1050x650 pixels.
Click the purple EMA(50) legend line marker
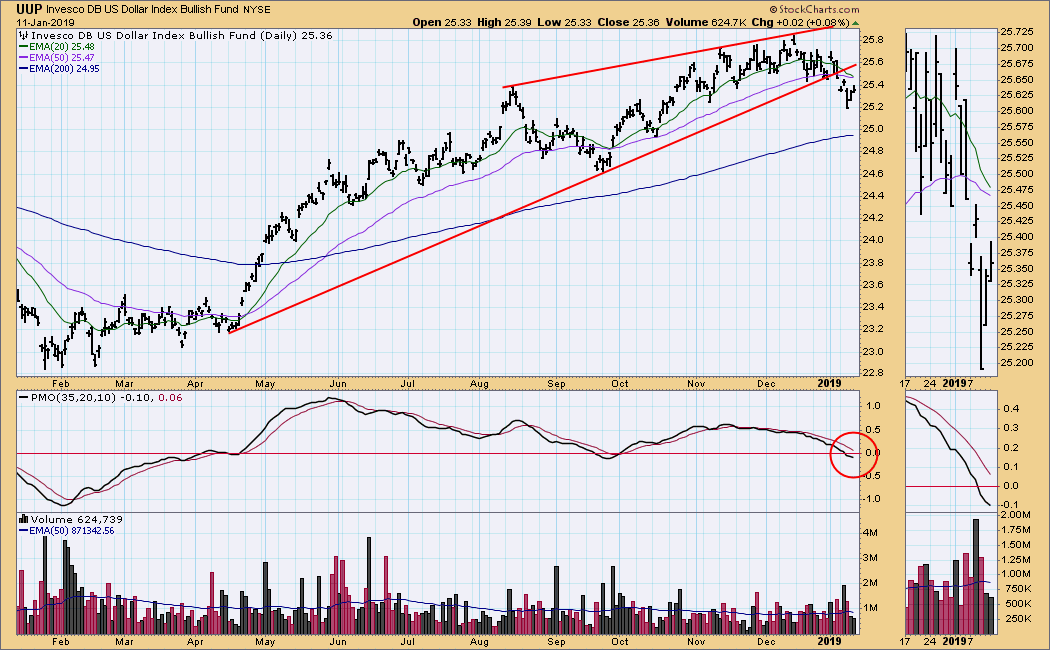point(23,58)
